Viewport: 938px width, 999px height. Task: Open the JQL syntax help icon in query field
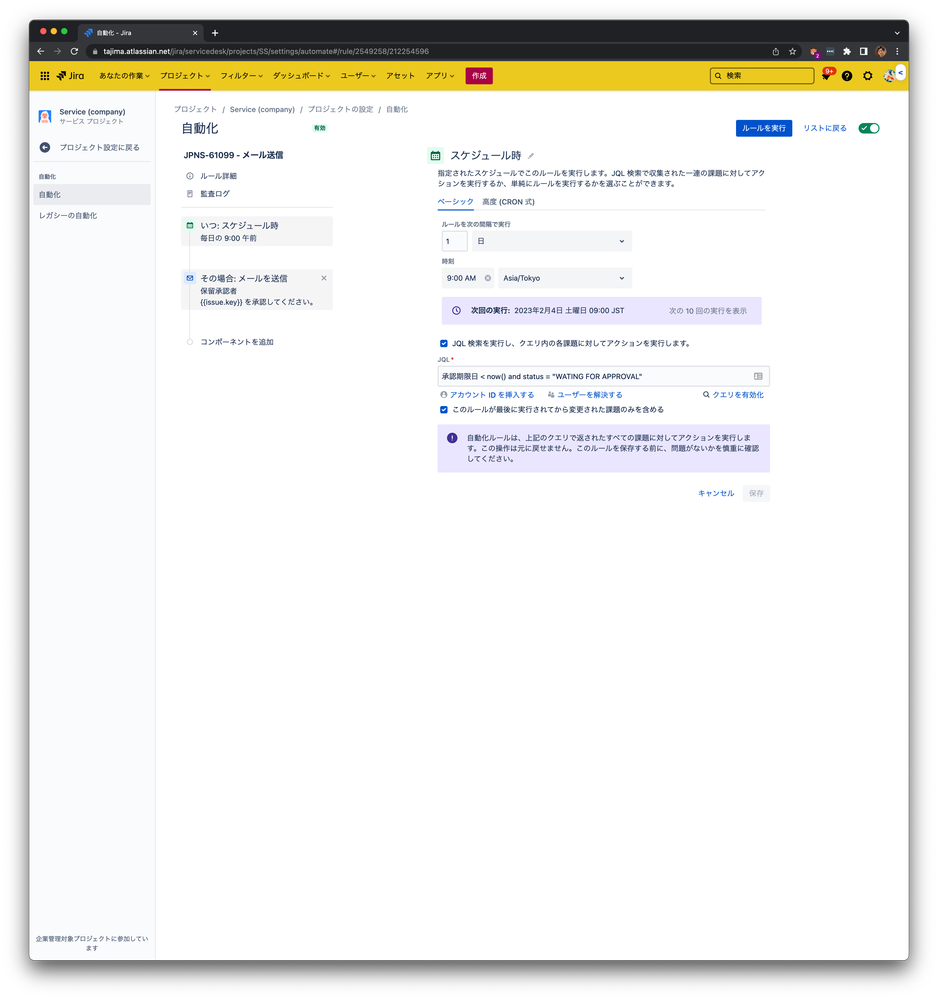[759, 375]
